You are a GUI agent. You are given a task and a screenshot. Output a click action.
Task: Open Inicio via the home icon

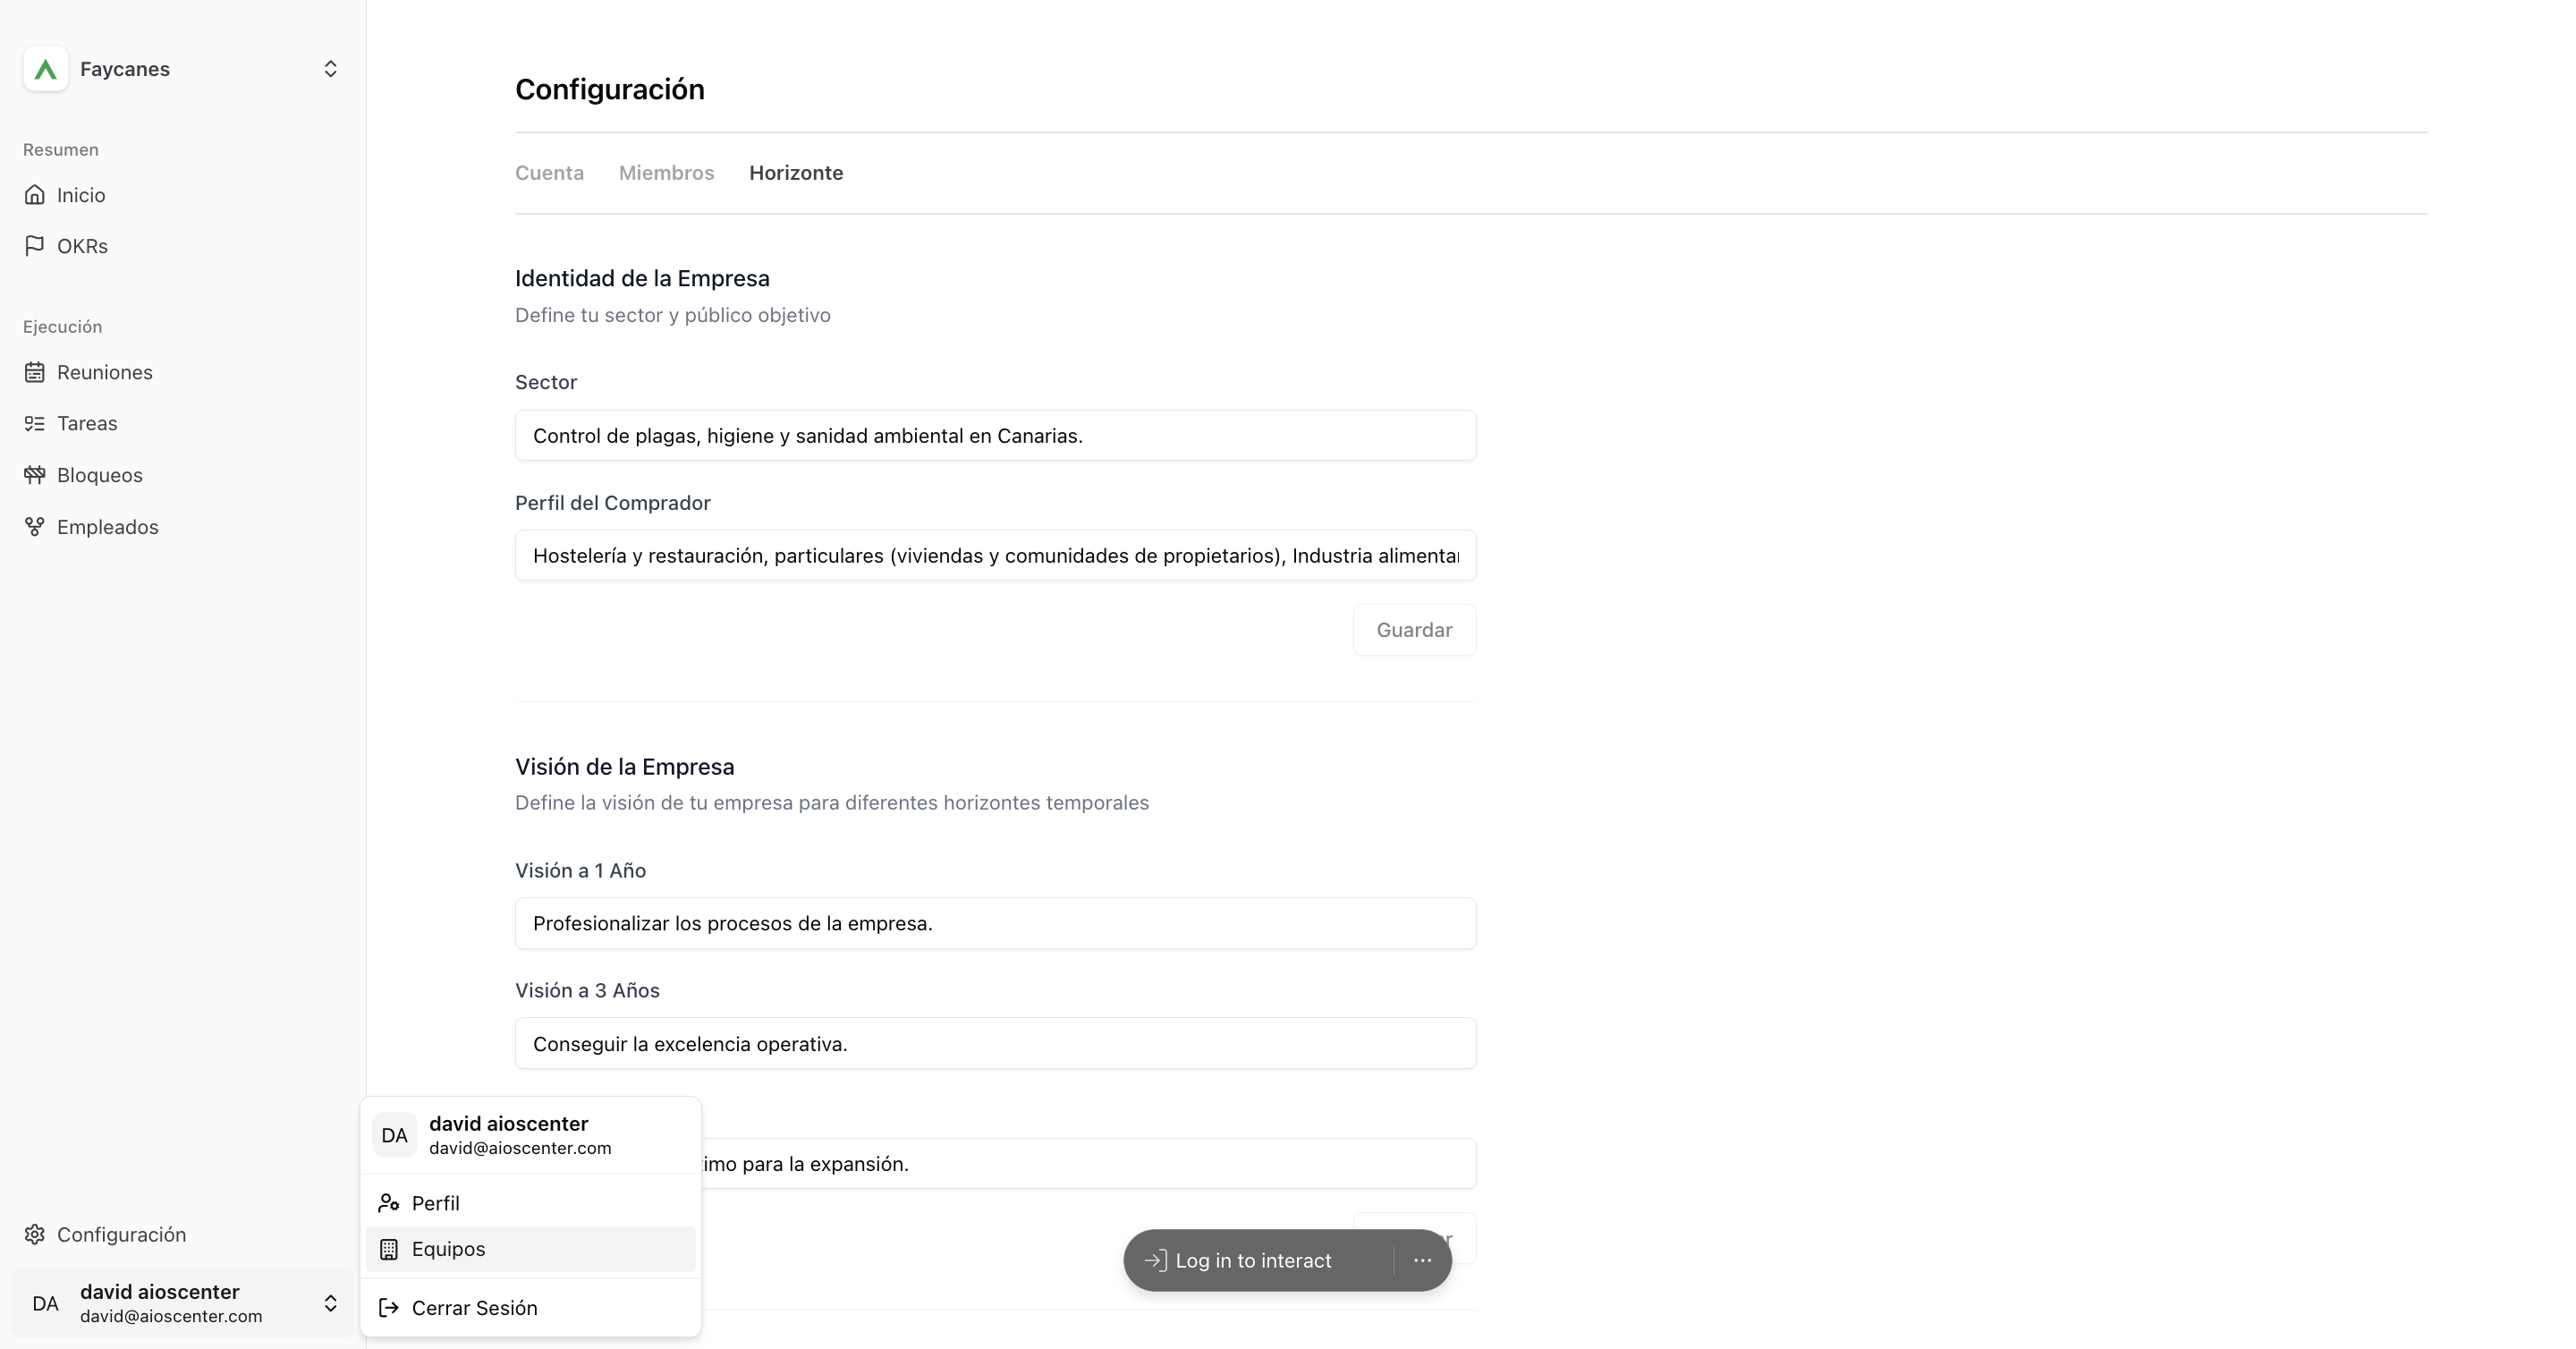tap(35, 195)
